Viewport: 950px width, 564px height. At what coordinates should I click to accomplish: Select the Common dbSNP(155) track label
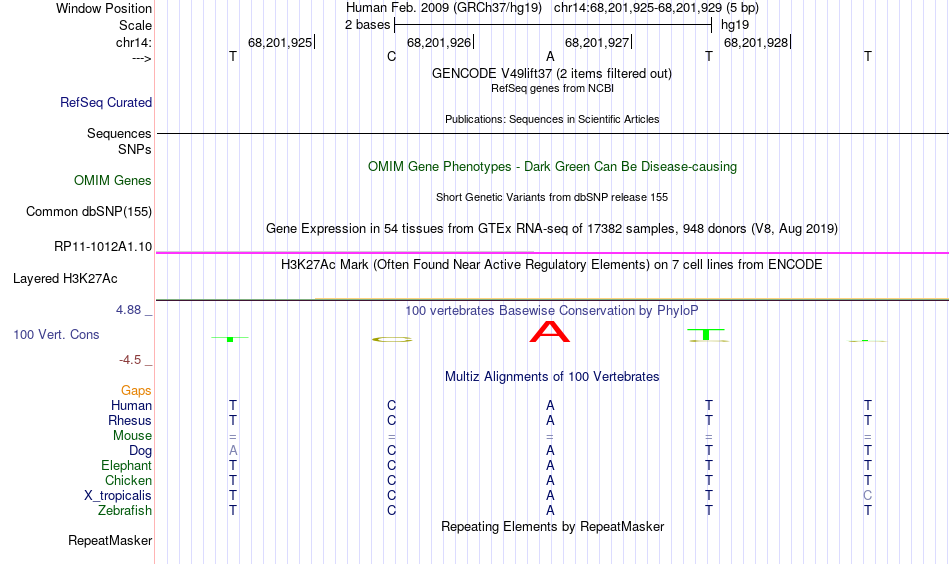tap(89, 211)
